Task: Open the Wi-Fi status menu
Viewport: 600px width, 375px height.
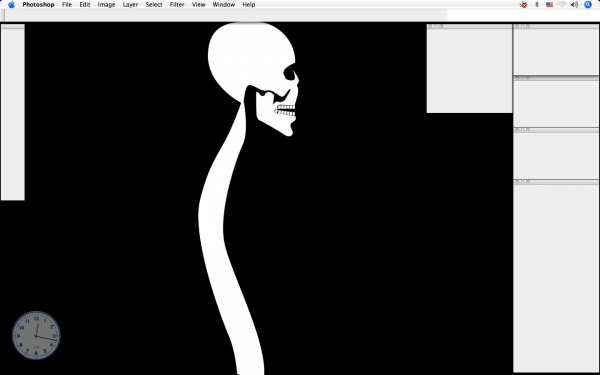Action: pos(562,5)
